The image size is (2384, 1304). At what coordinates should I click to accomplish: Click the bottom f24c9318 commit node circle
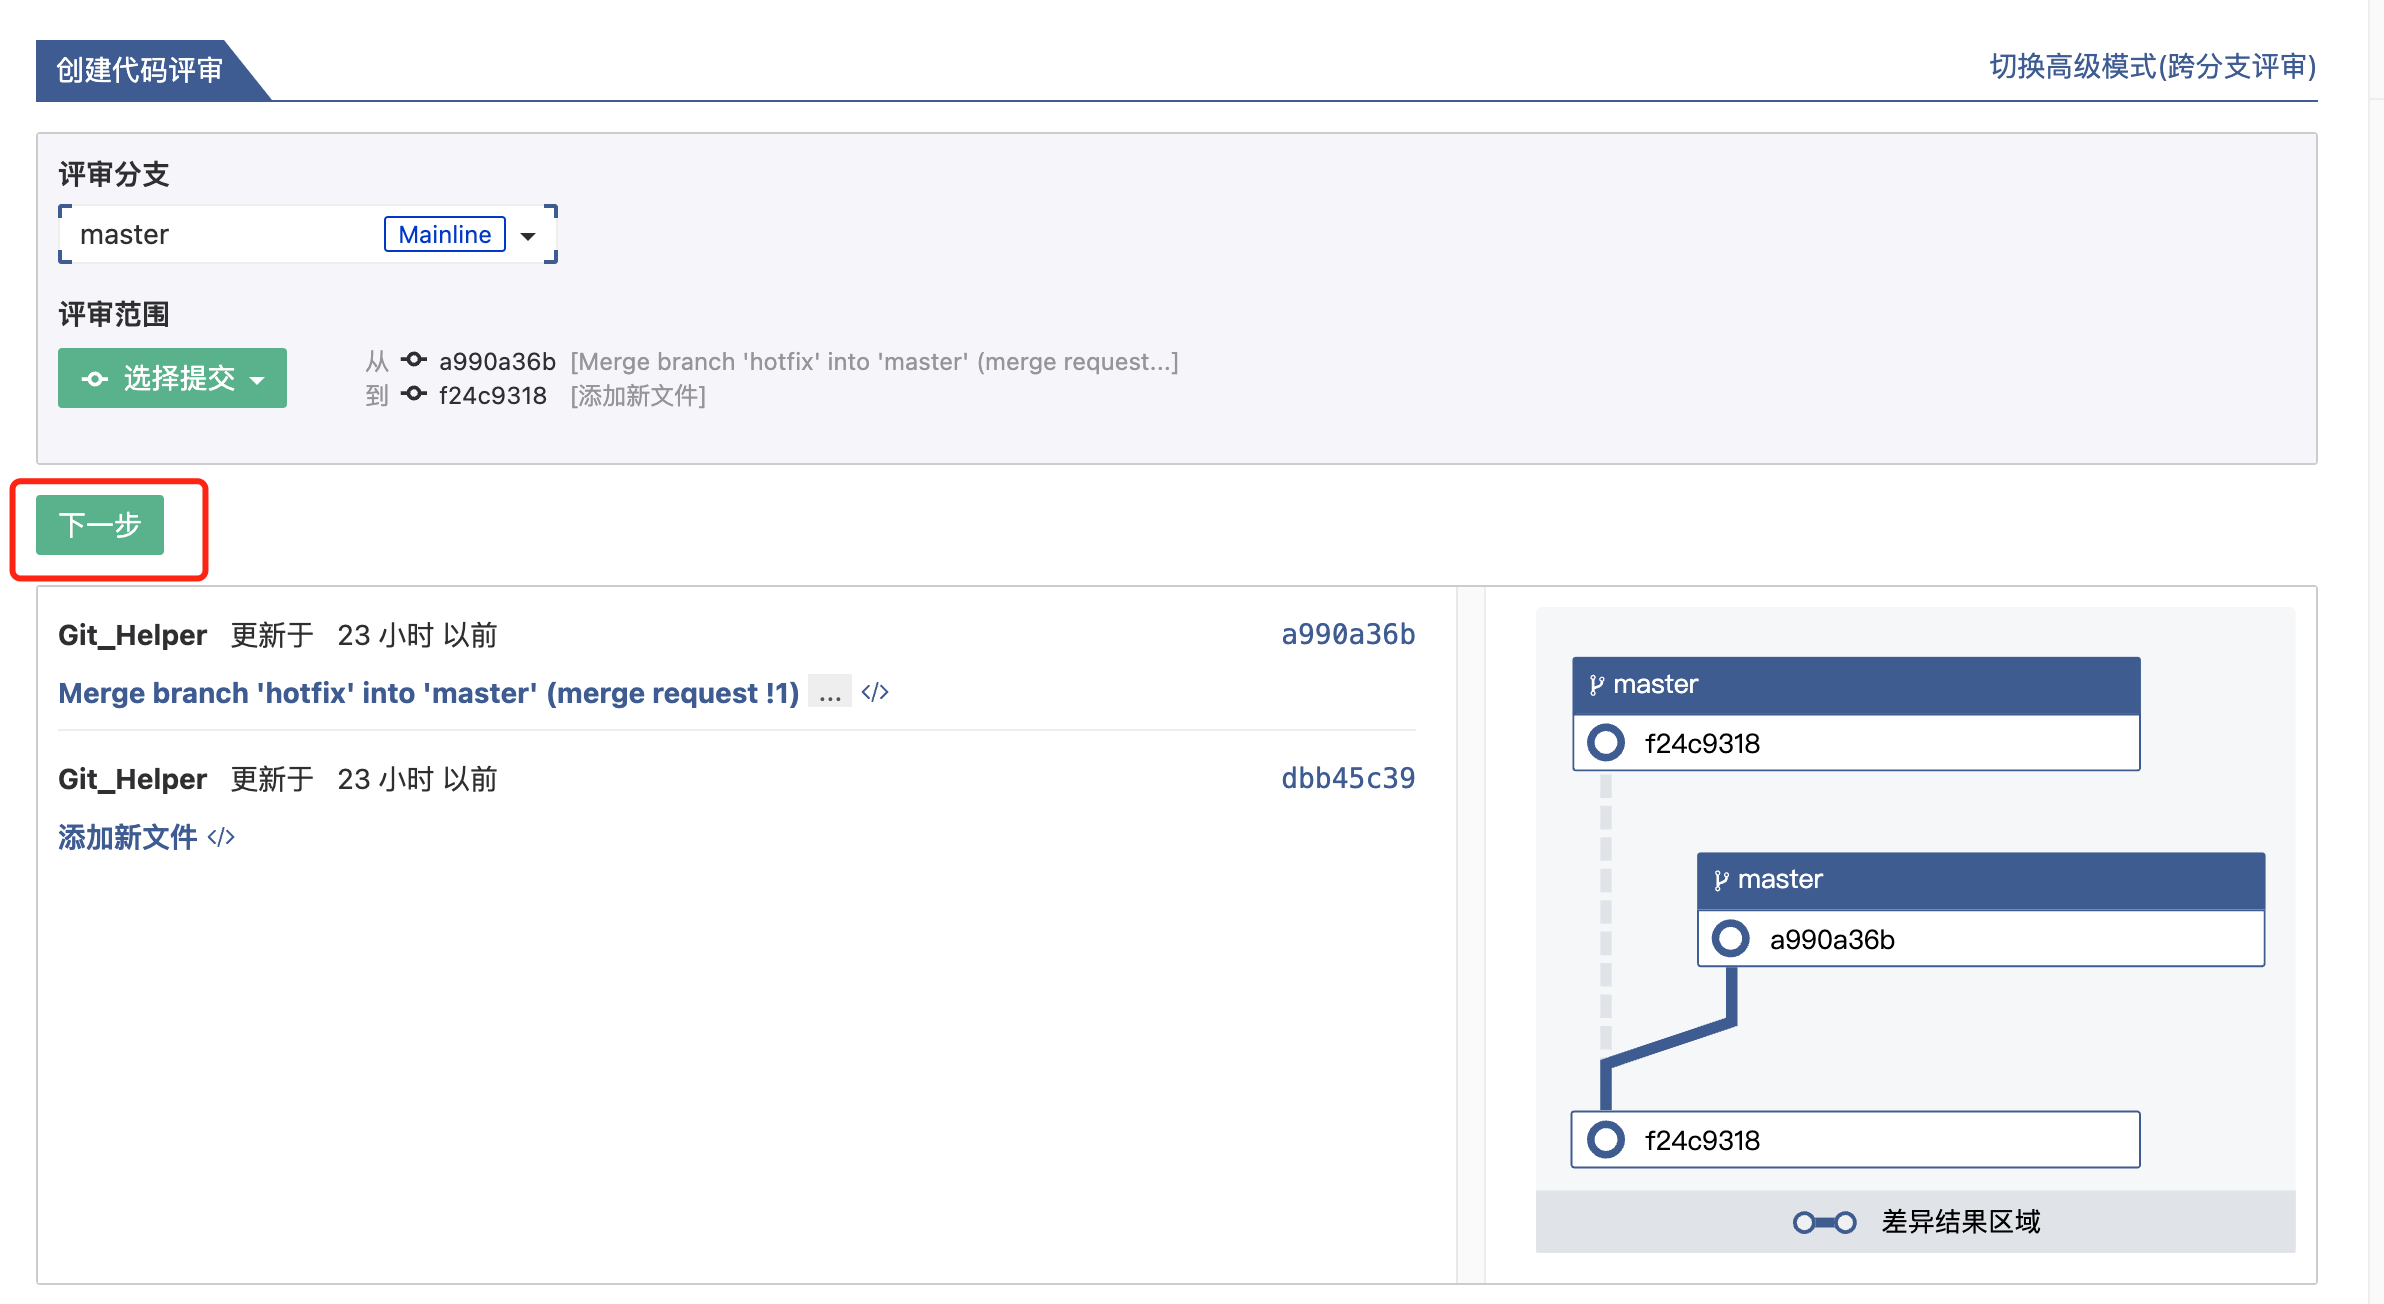[1606, 1140]
